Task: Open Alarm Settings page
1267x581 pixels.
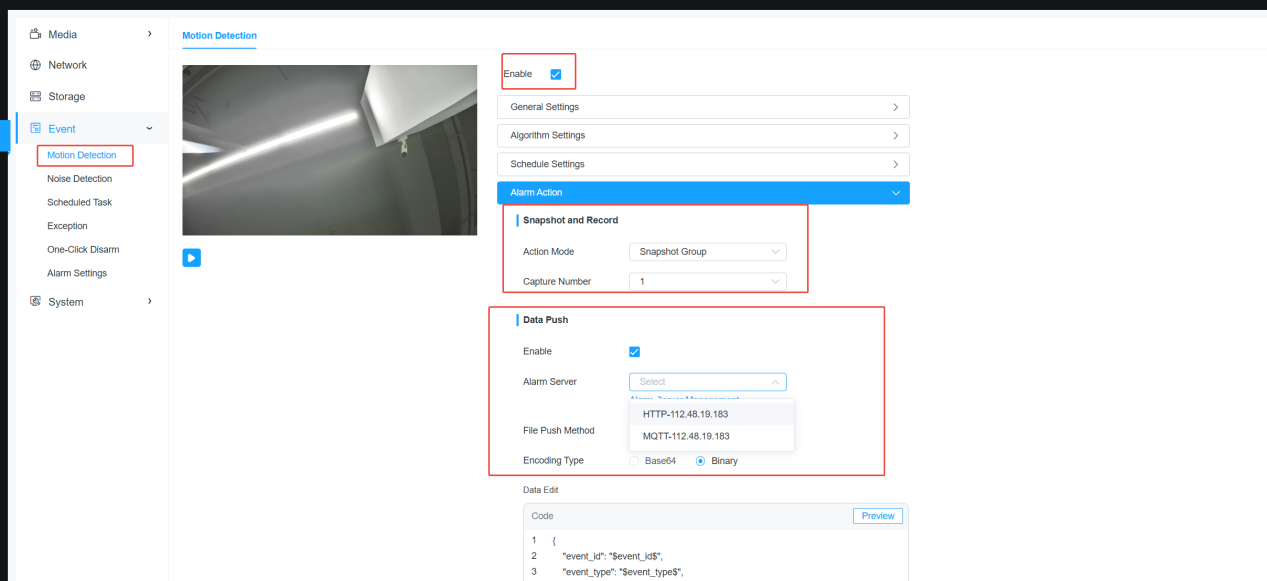Action: pyautogui.click(x=77, y=273)
